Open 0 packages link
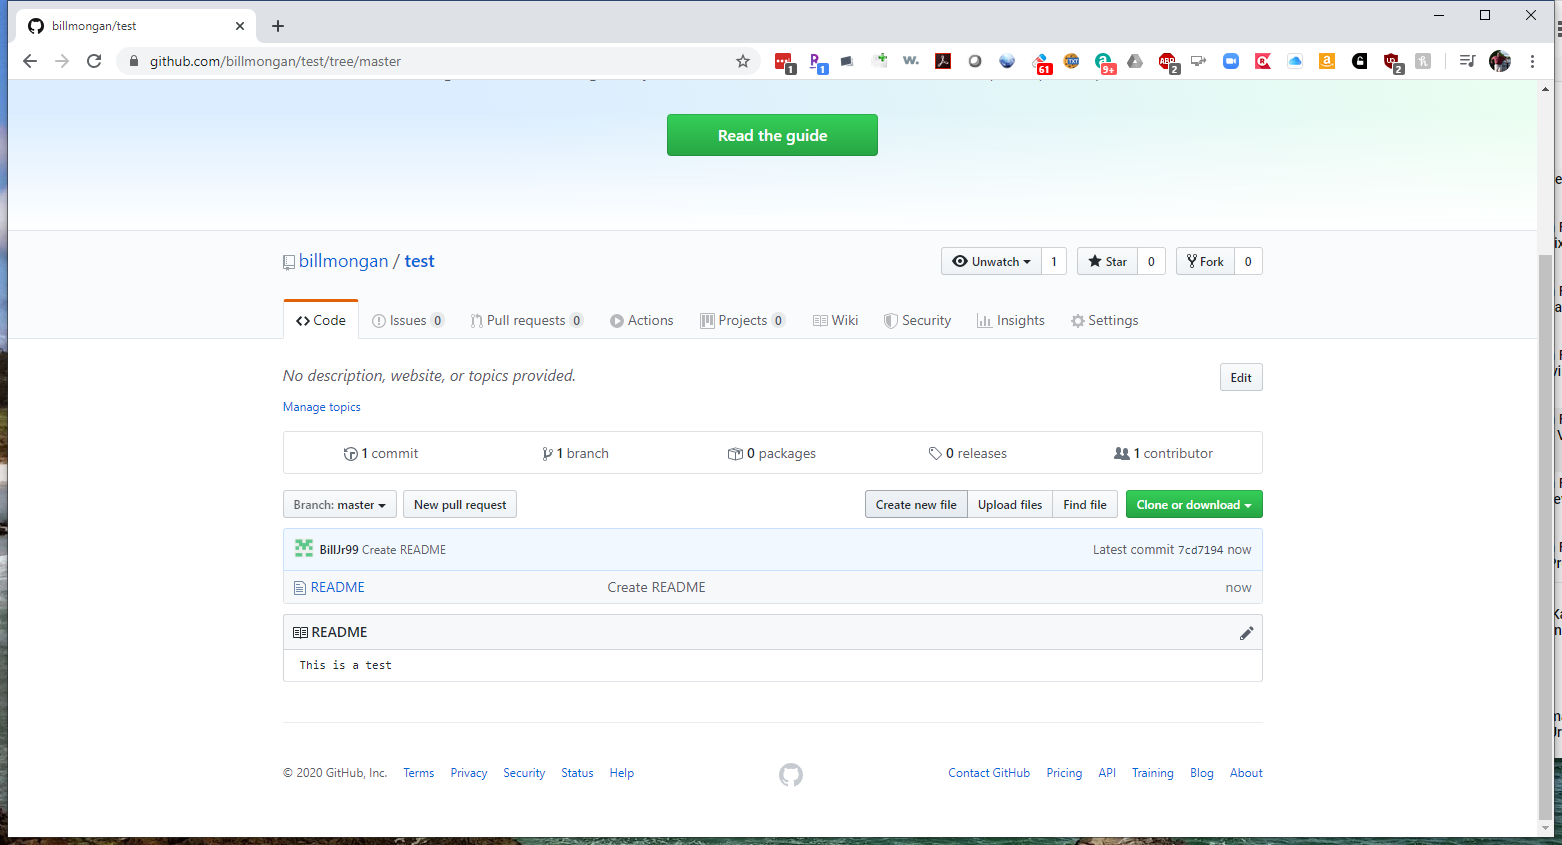1562x845 pixels. pos(772,453)
